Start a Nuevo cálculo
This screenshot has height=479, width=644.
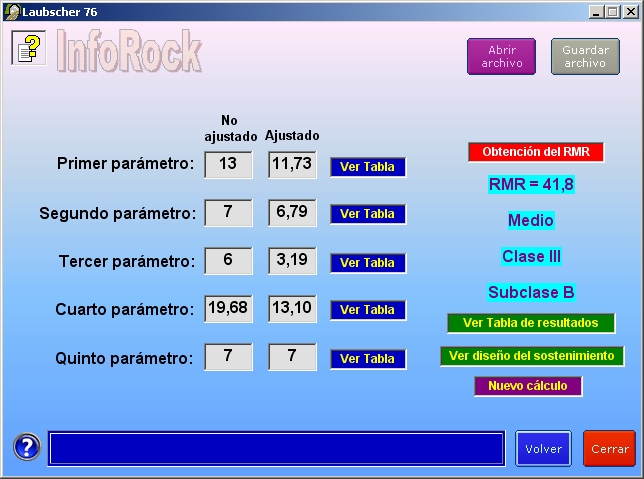528,386
